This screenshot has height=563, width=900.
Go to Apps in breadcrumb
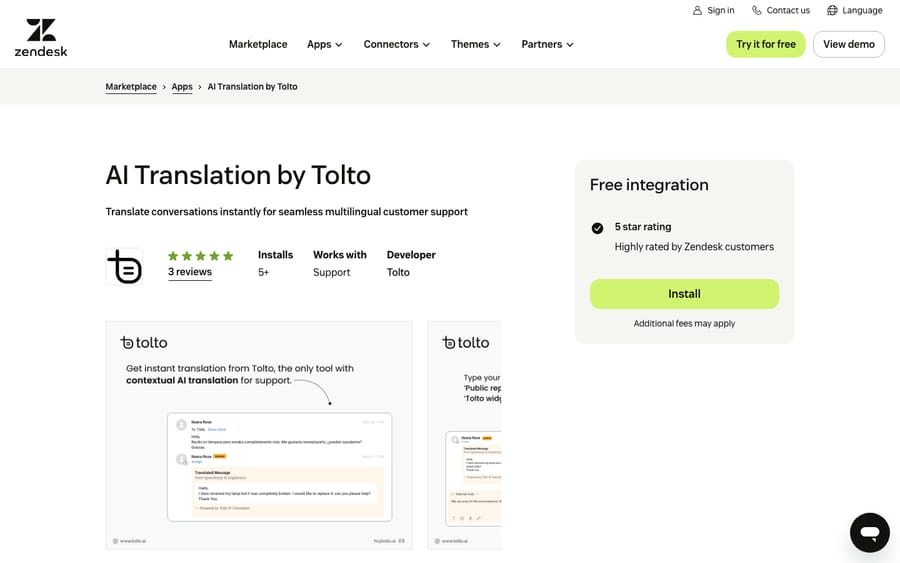(182, 87)
